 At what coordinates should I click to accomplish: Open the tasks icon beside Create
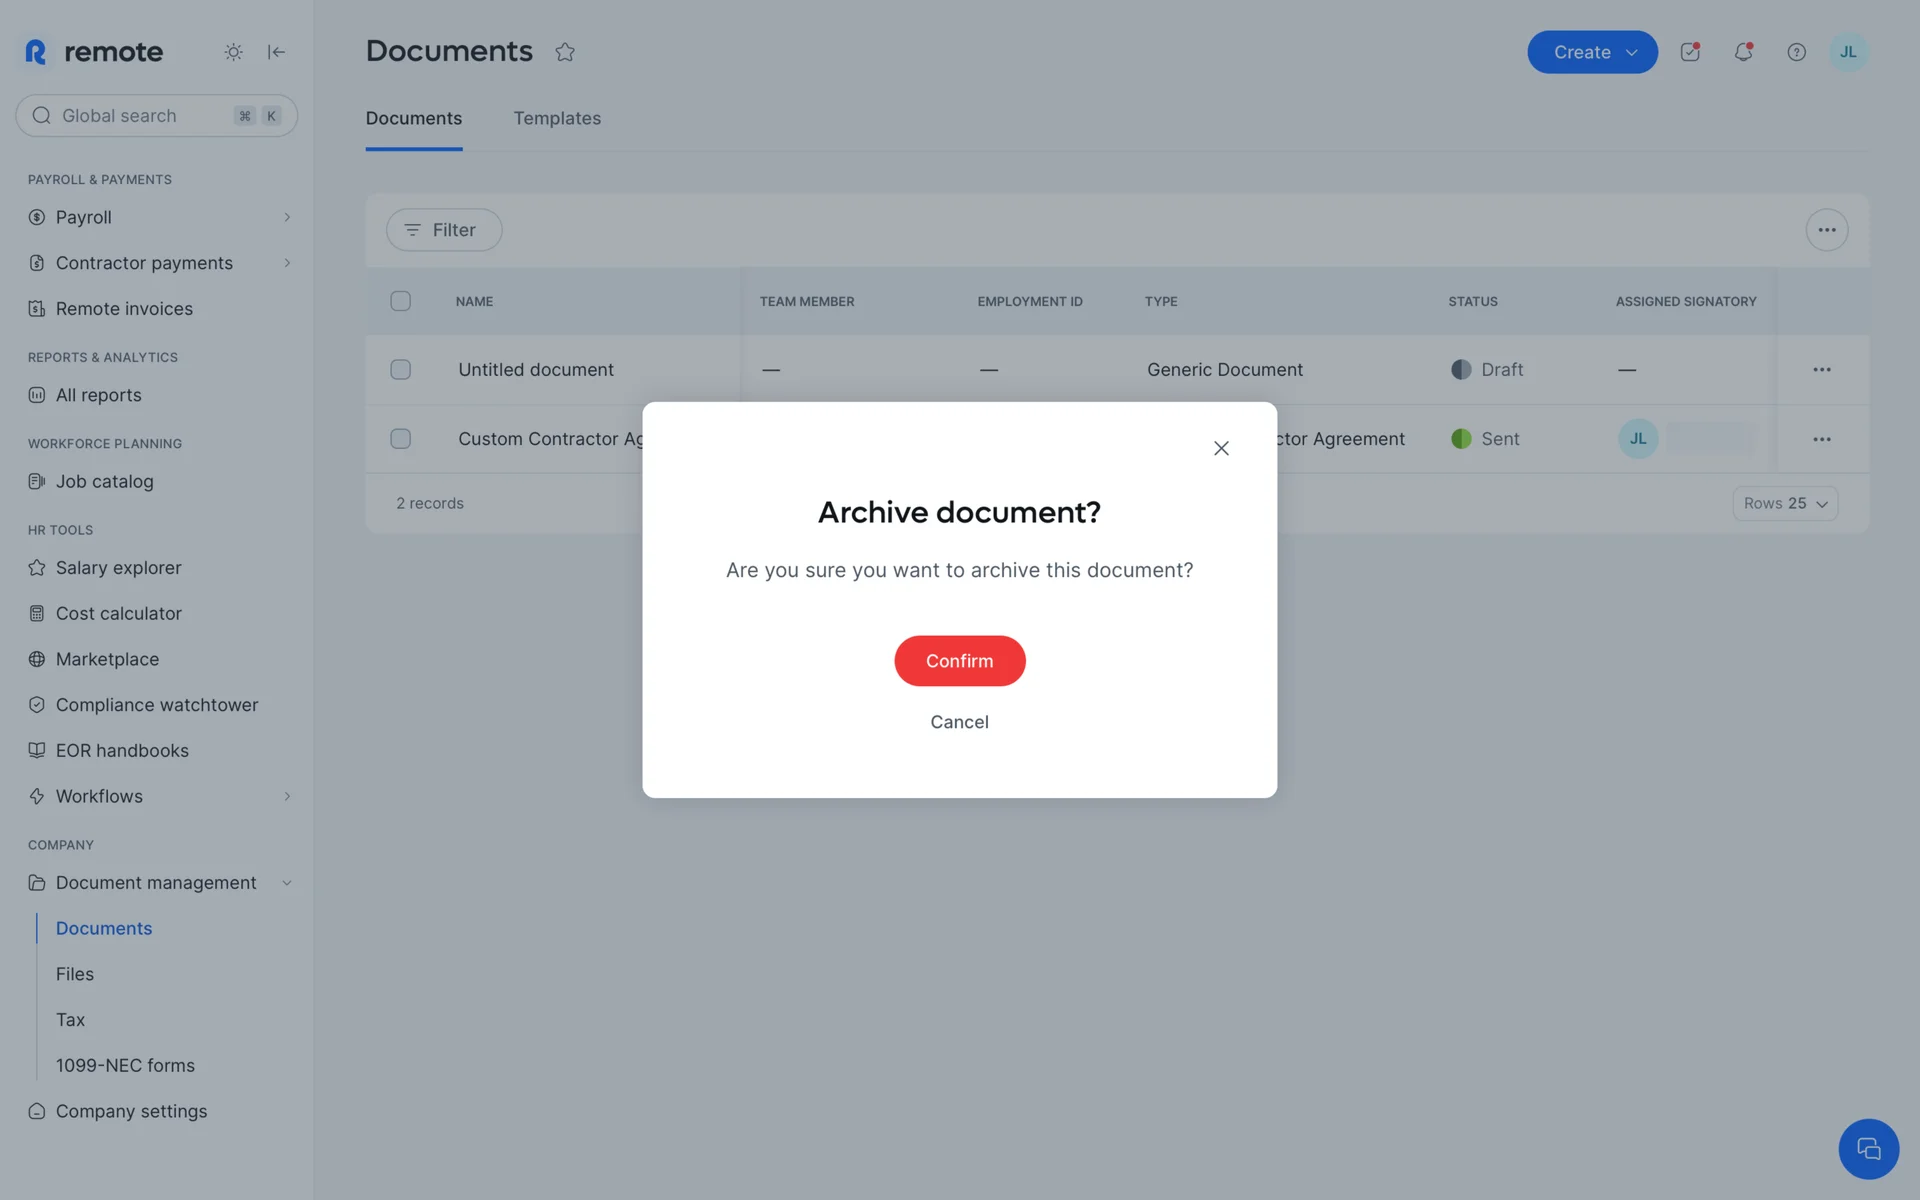[1690, 52]
